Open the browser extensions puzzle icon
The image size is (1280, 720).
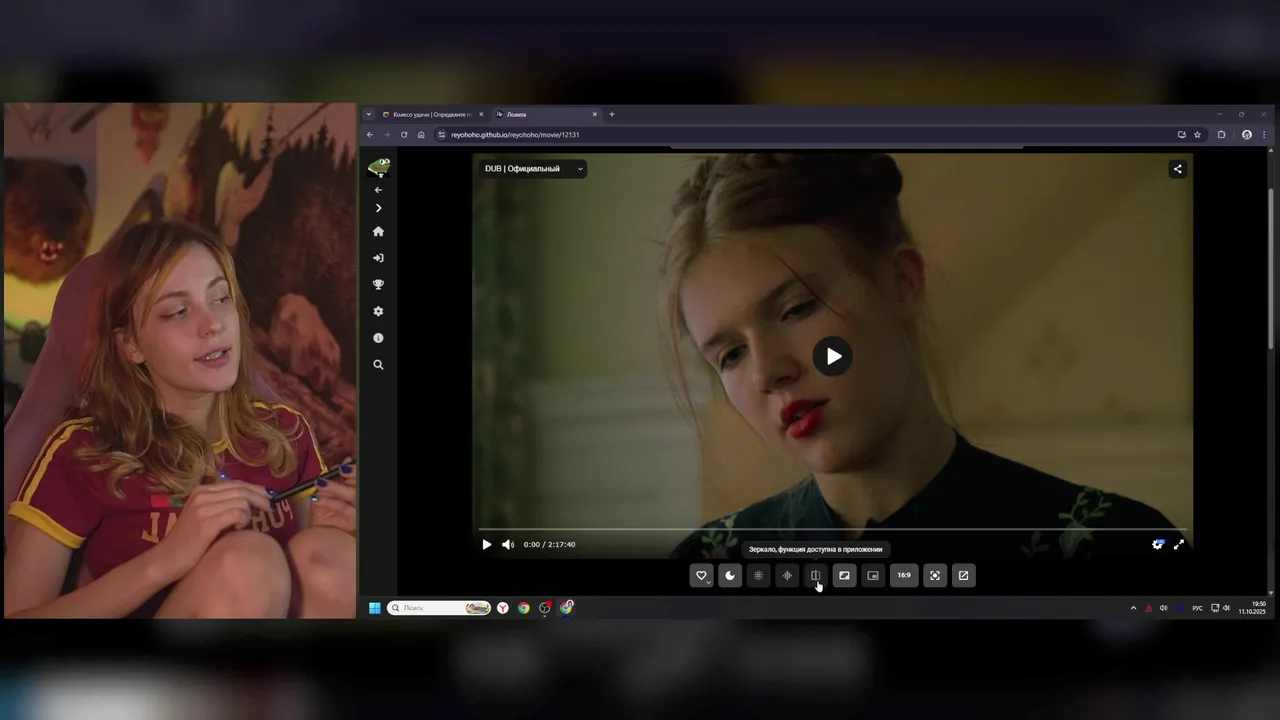[1221, 134]
